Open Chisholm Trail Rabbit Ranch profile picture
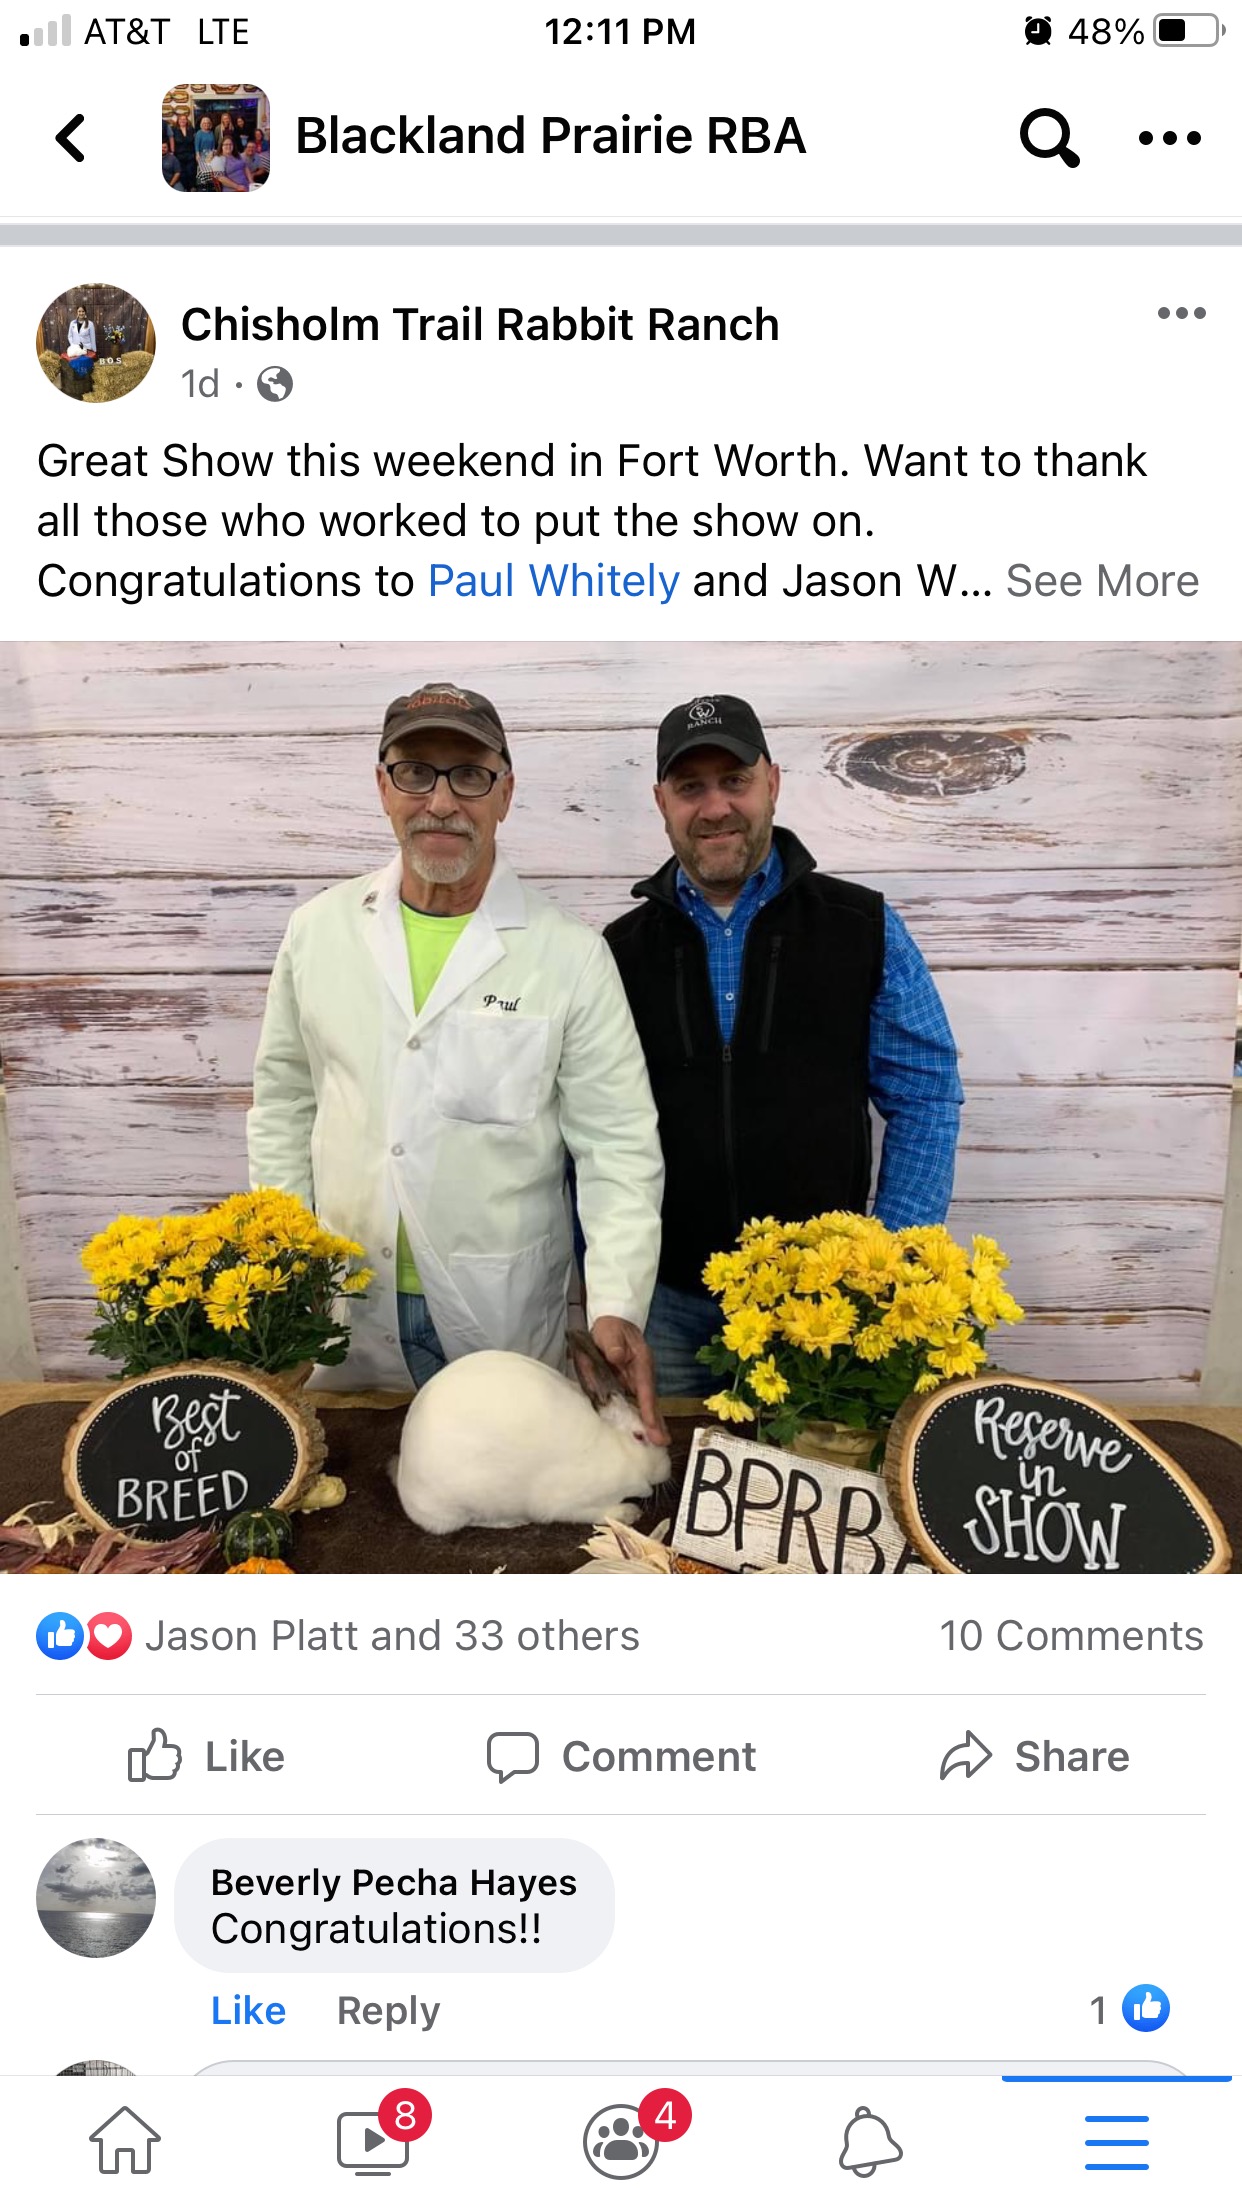The height and width of the screenshot is (2208, 1242). 96,343
